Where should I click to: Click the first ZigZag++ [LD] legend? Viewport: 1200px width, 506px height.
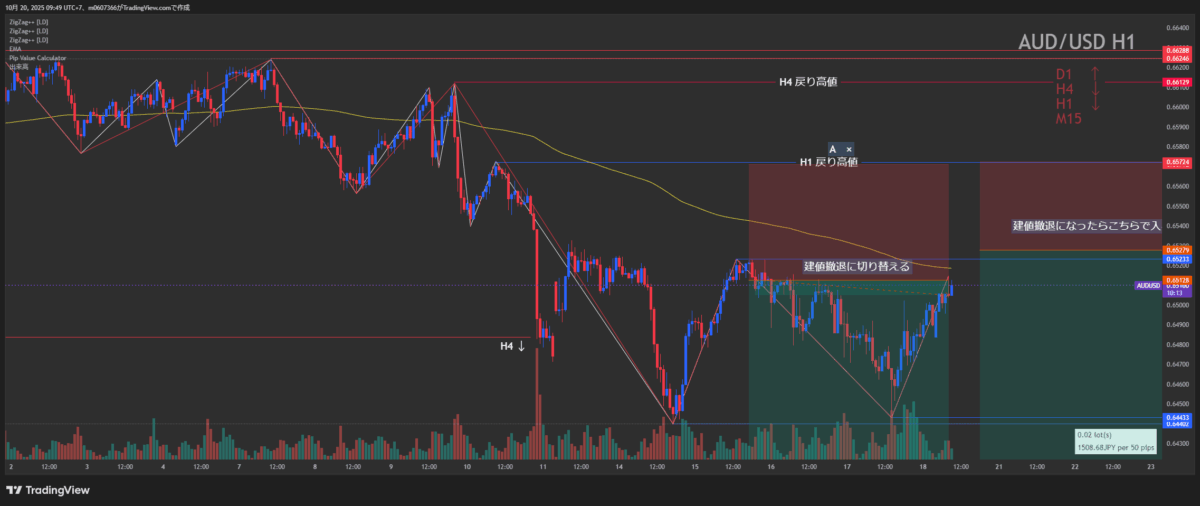point(29,22)
